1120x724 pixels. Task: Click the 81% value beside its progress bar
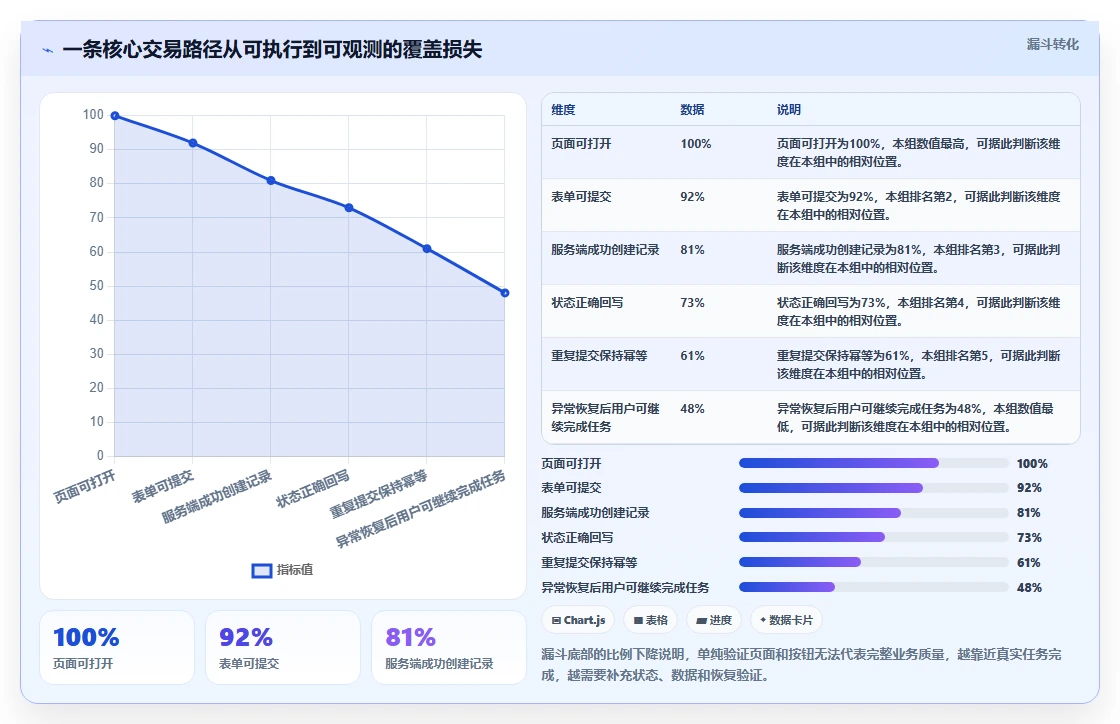(x=1029, y=513)
